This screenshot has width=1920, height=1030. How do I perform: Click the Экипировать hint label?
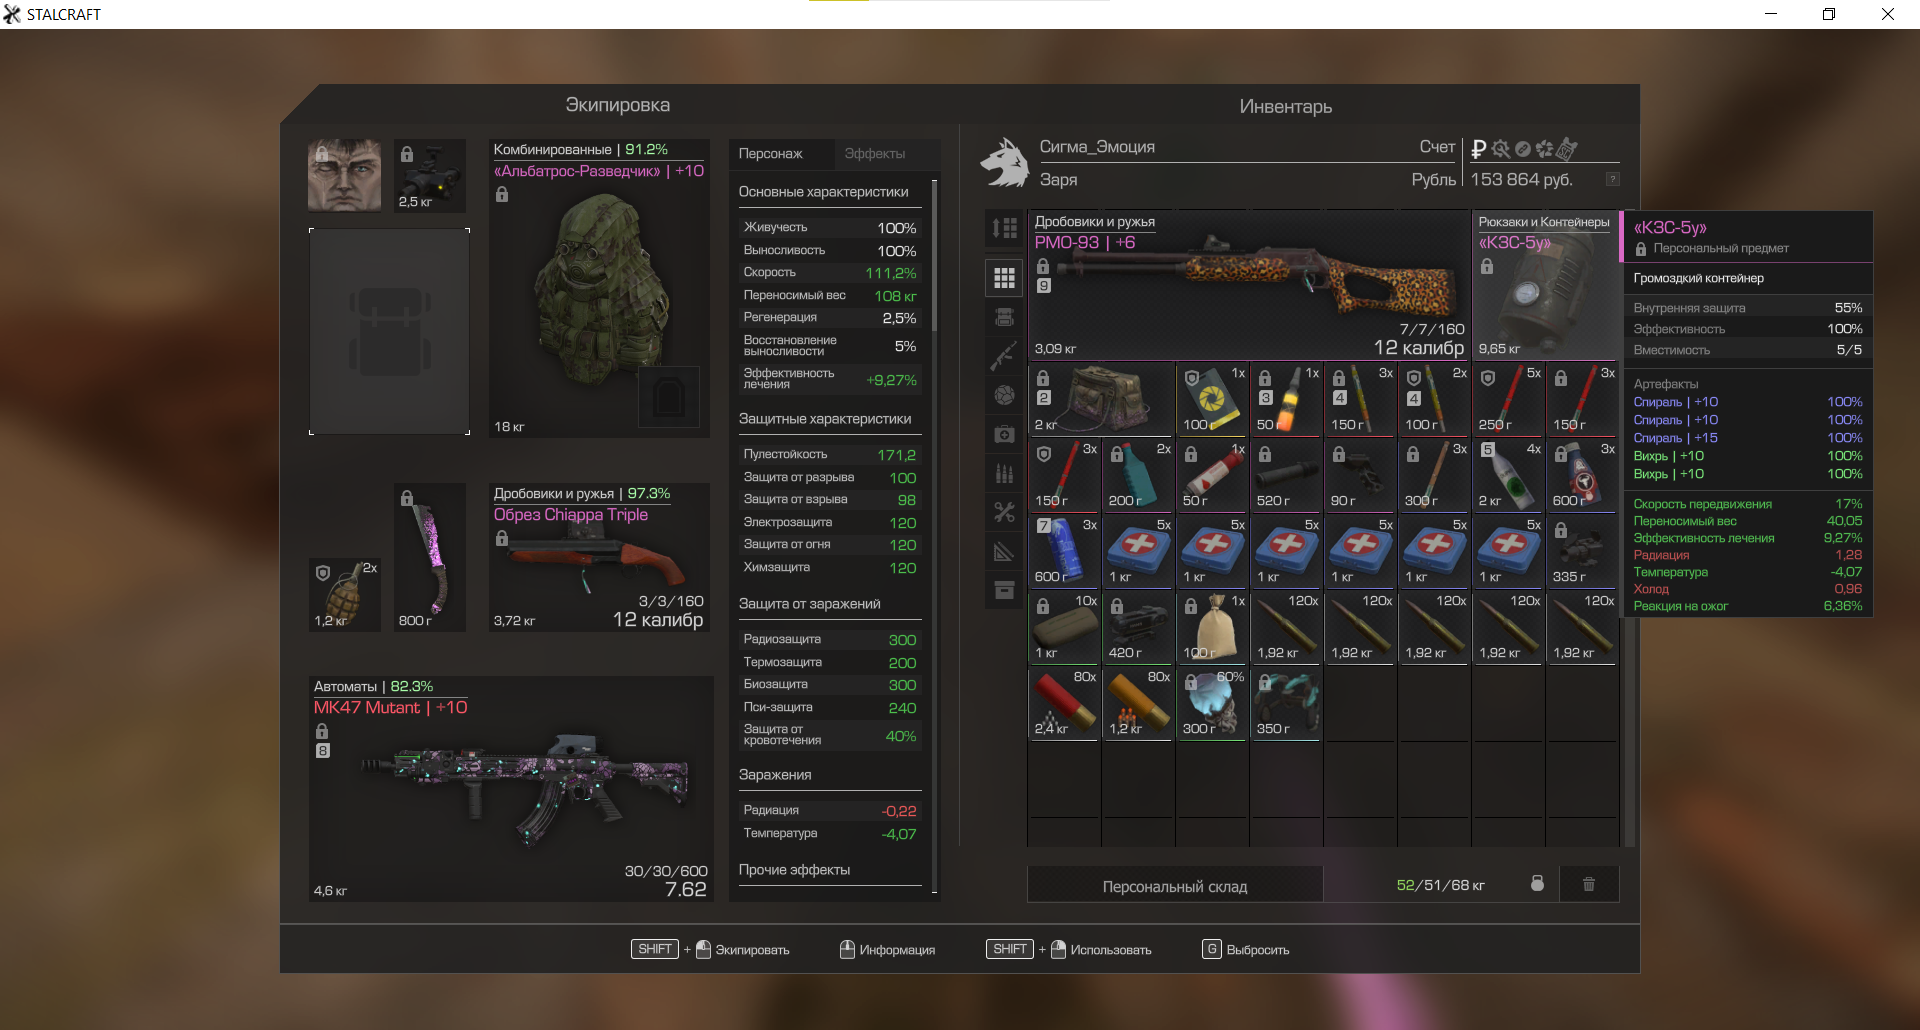point(752,950)
